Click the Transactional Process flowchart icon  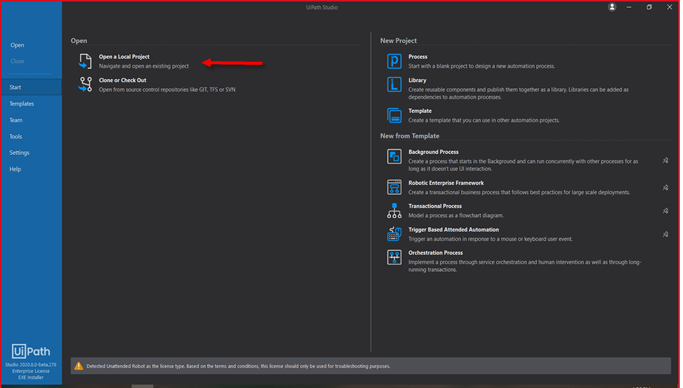tap(394, 211)
